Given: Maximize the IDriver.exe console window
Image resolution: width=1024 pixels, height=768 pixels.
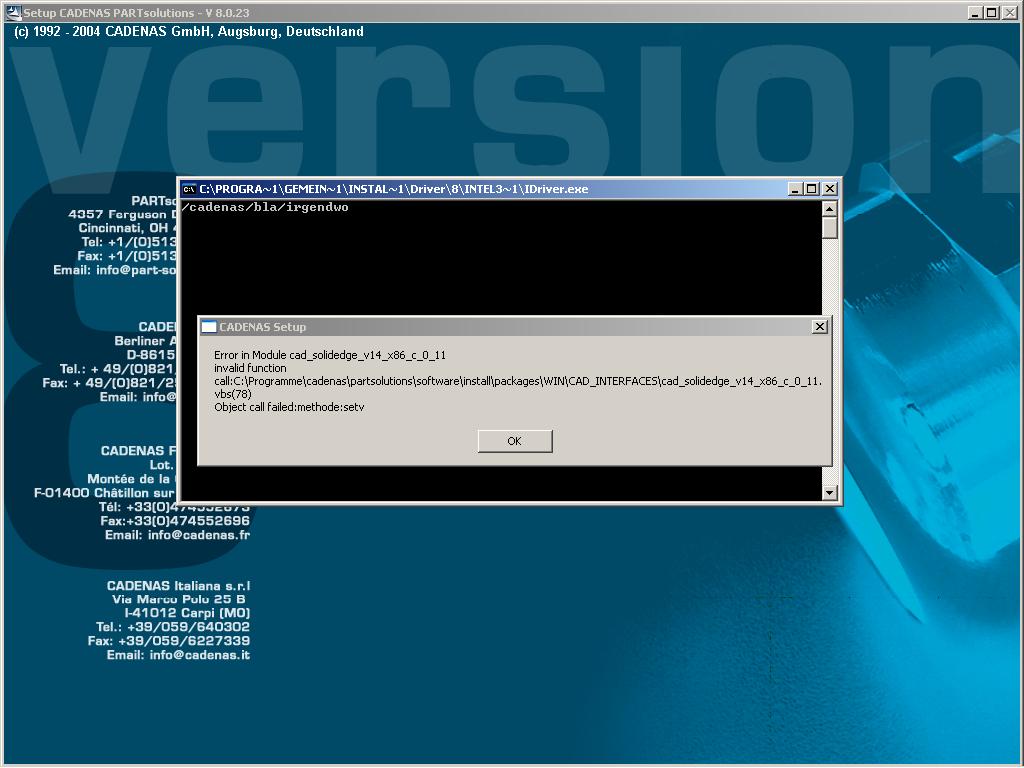Looking at the screenshot, I should point(811,189).
